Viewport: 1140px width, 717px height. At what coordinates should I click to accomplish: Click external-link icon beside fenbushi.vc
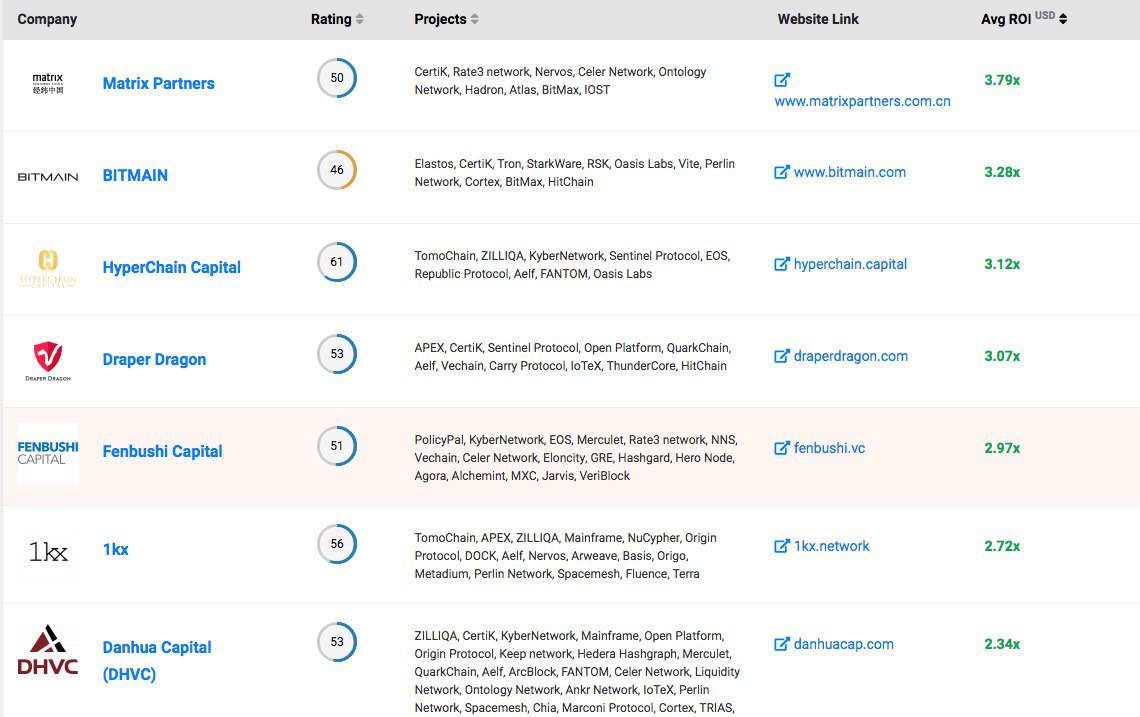[x=782, y=448]
